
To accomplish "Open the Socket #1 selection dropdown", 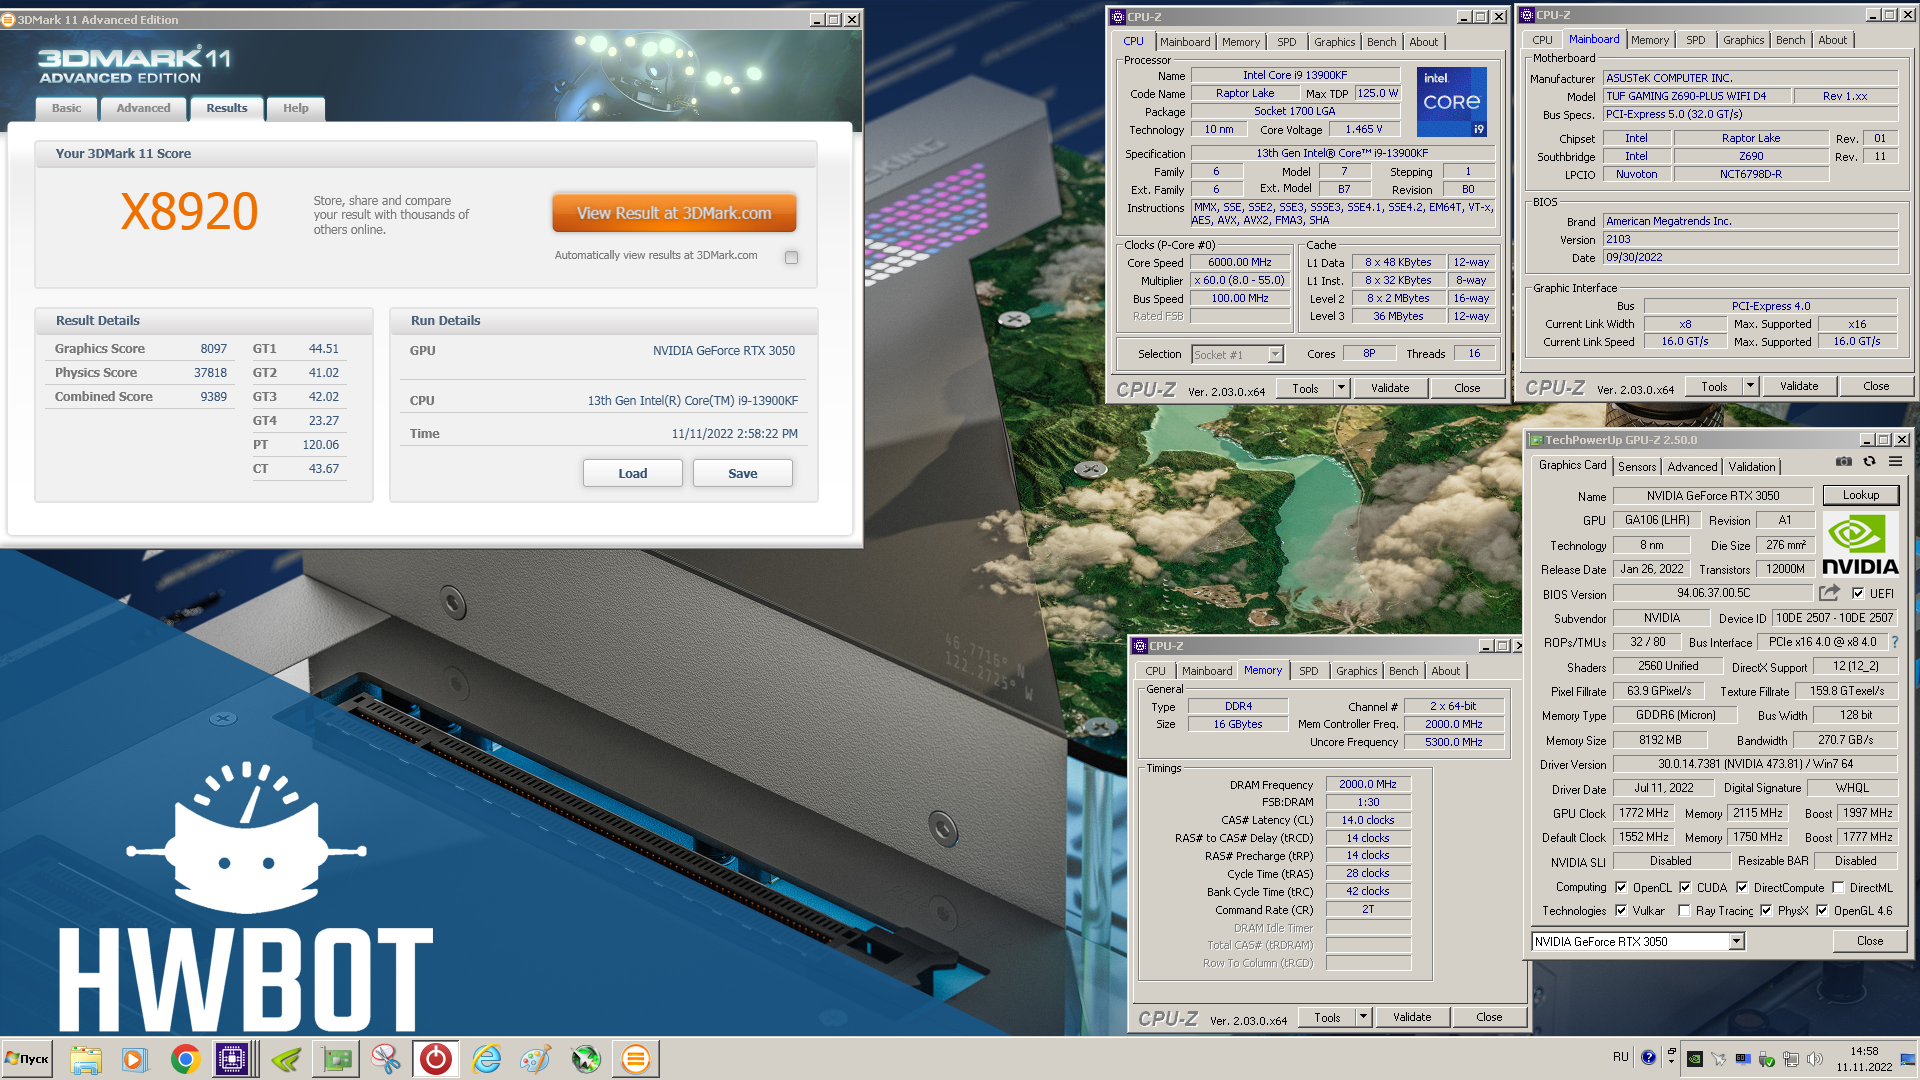I will pyautogui.click(x=1275, y=354).
